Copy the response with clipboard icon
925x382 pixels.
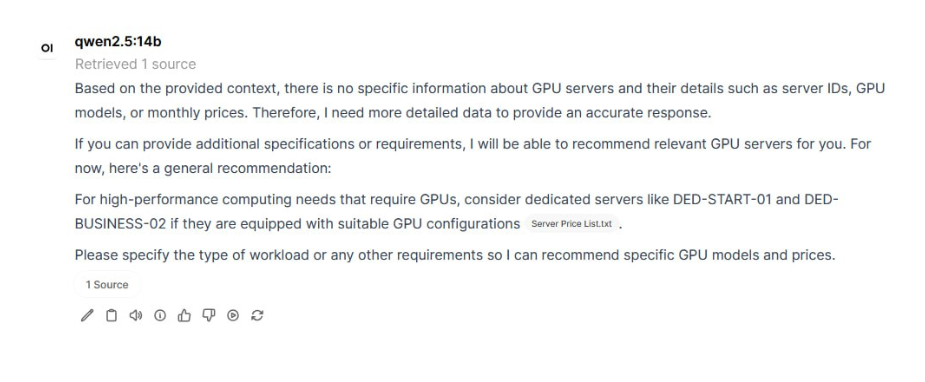pos(111,315)
